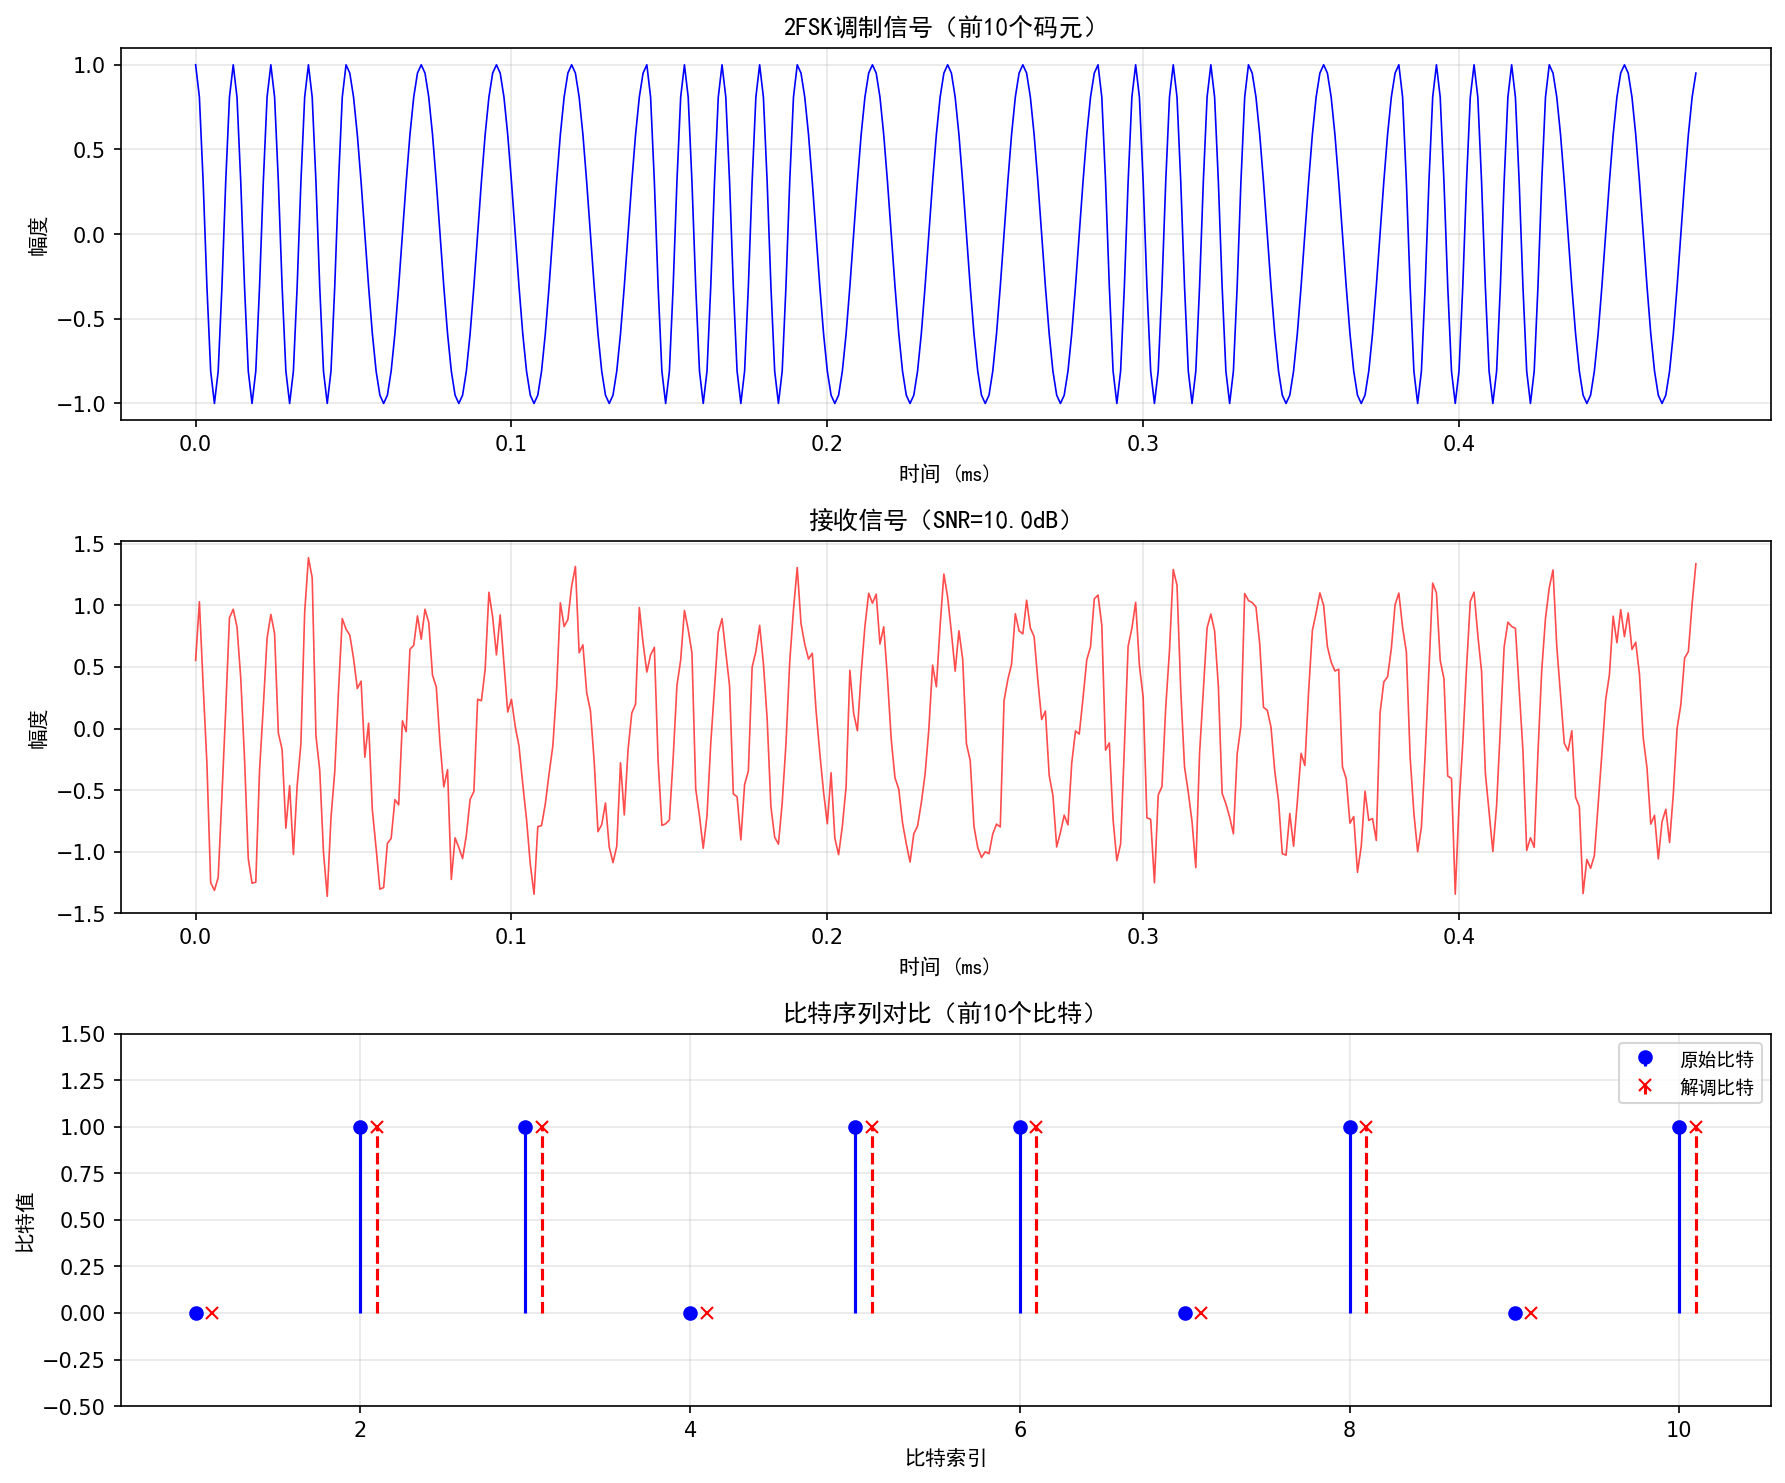
Task: Click red demodulated cross at index 10
Action: (1696, 1127)
